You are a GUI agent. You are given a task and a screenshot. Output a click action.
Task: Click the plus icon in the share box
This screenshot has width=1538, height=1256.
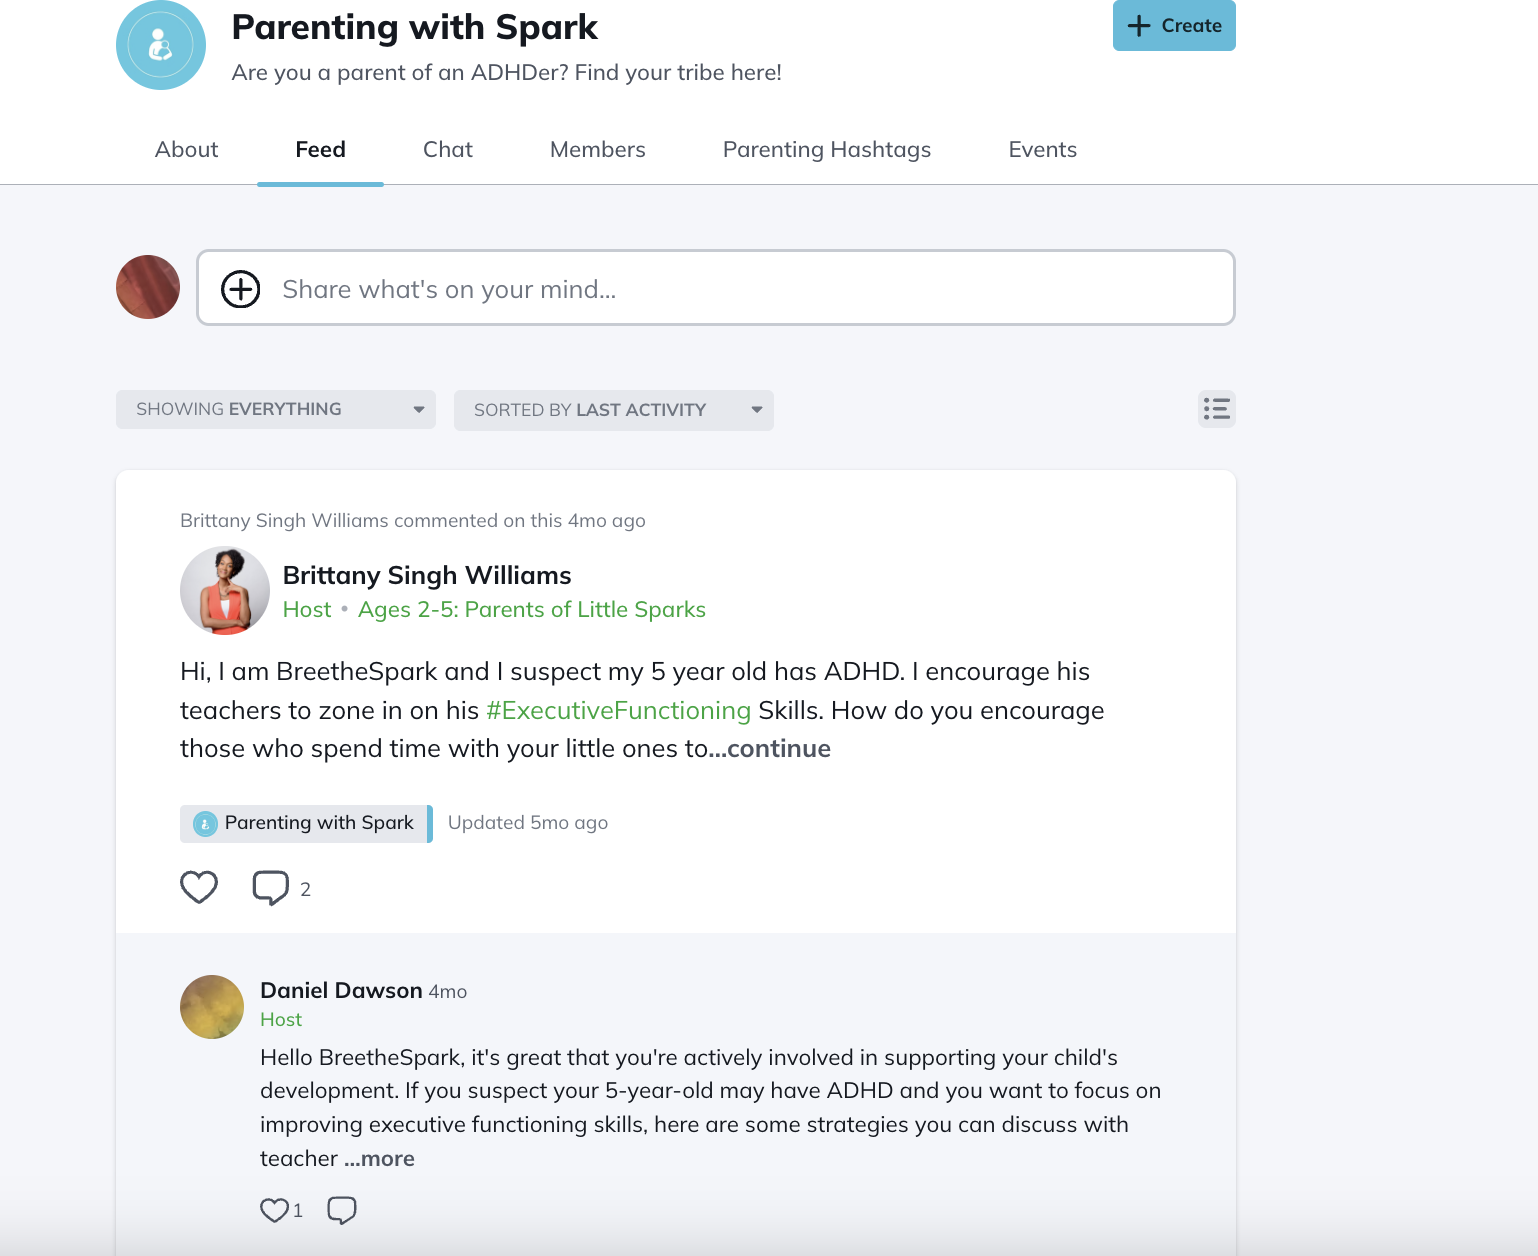click(240, 289)
